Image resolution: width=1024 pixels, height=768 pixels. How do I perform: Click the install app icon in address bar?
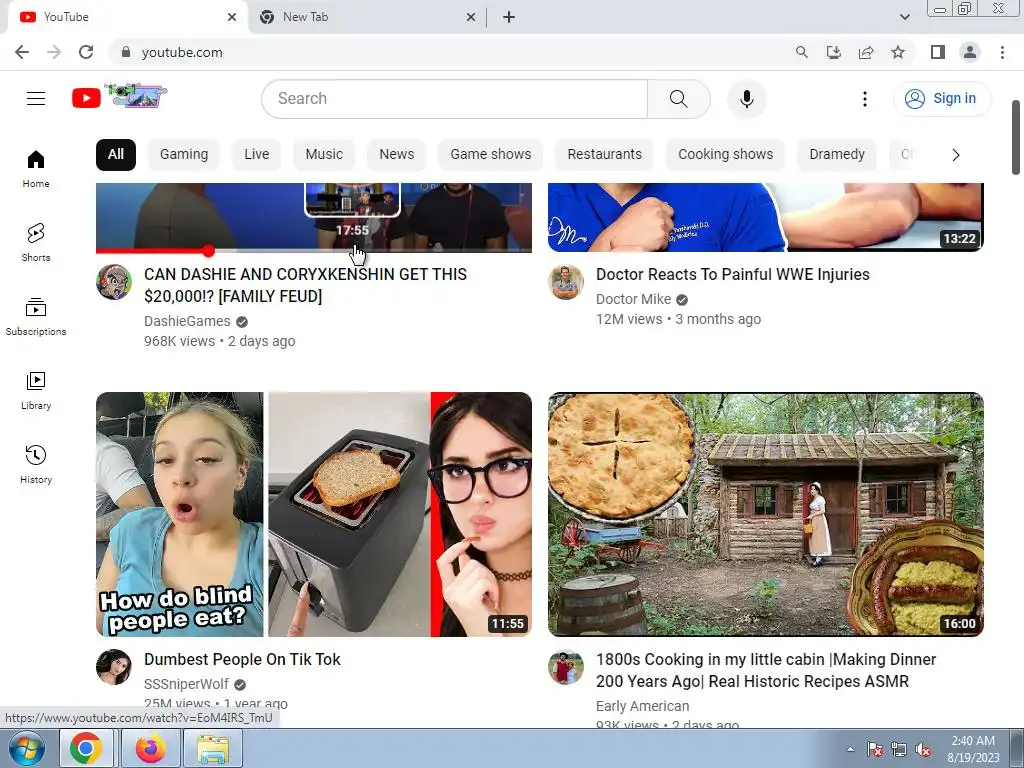(x=834, y=52)
